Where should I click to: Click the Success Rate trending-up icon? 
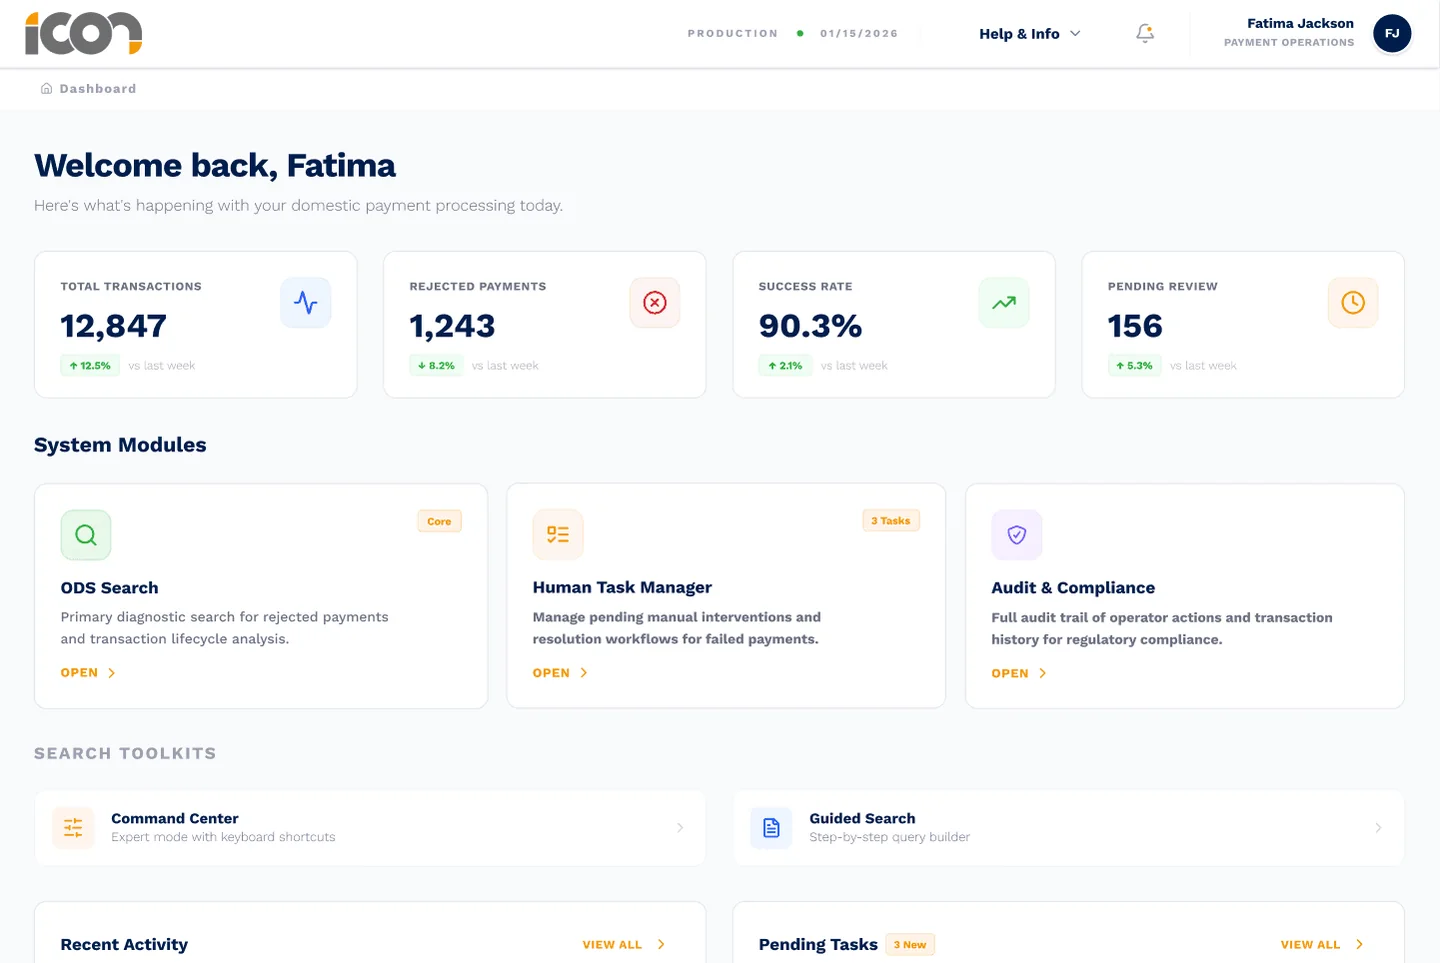coord(1004,302)
